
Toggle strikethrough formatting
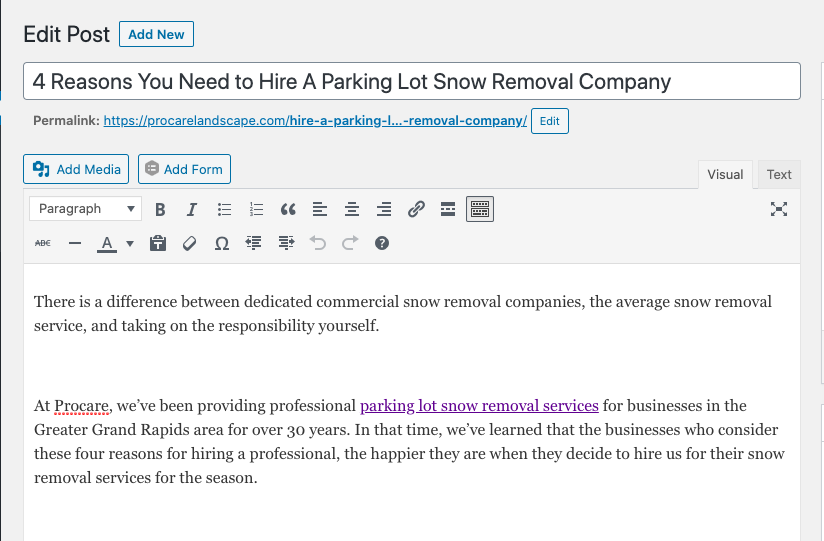(x=43, y=243)
